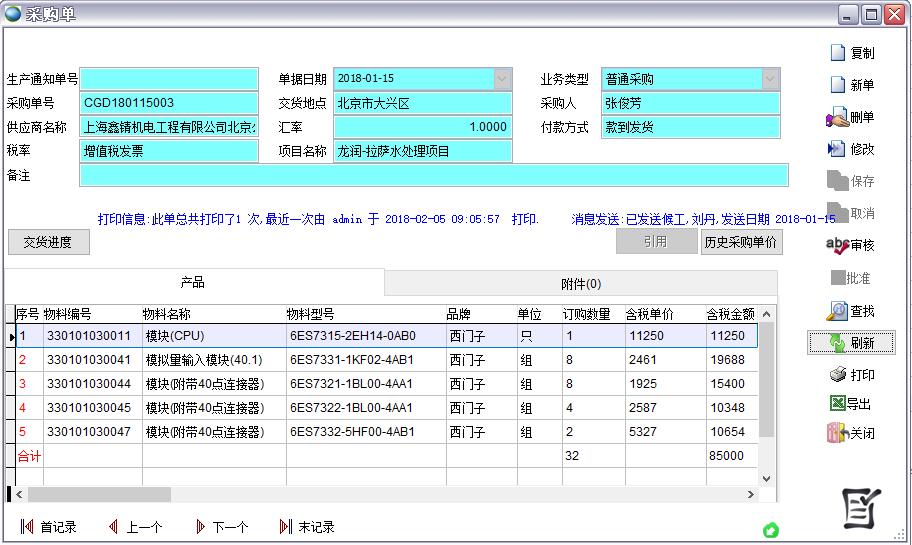This screenshot has width=912, height=545.
Task: Close the form using 关闭 icon
Action: pos(851,433)
